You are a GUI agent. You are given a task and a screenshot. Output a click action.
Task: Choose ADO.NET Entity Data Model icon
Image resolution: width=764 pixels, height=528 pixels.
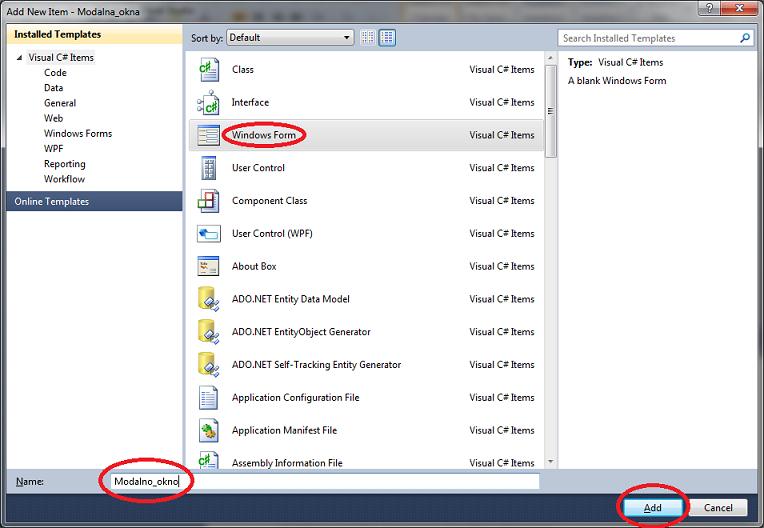pos(208,299)
